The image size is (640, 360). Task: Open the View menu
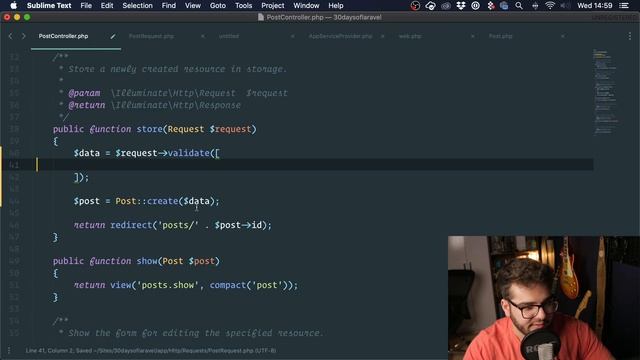pos(193,6)
